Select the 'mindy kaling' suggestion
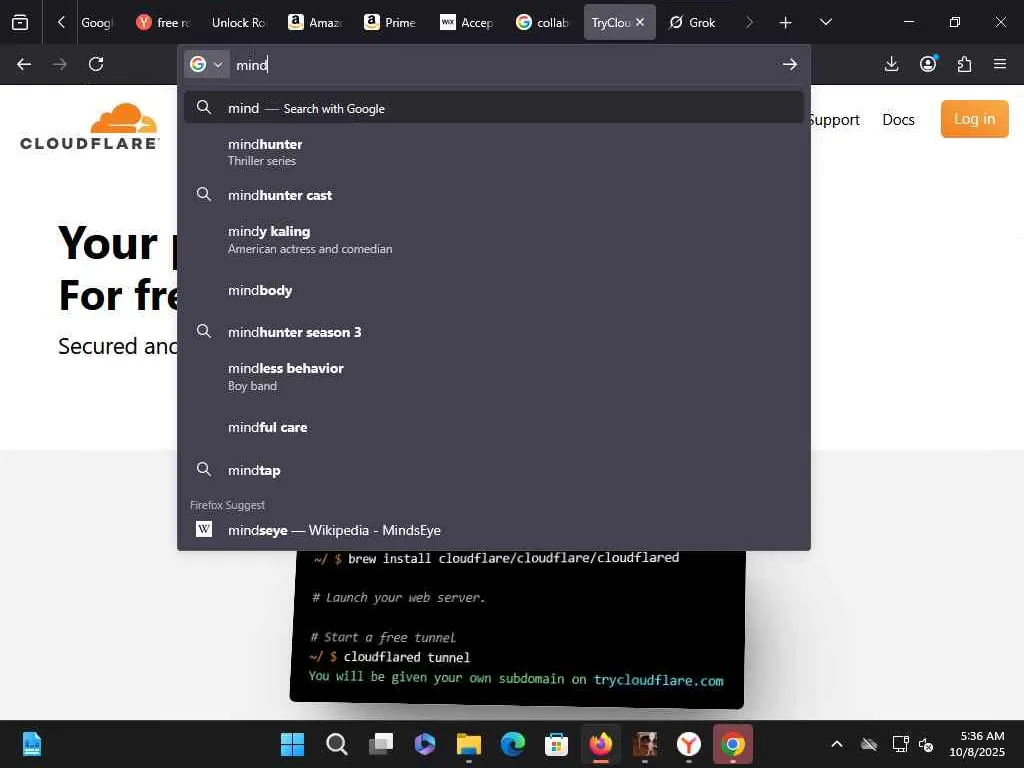Screen dimensions: 1024x768 point(494,240)
